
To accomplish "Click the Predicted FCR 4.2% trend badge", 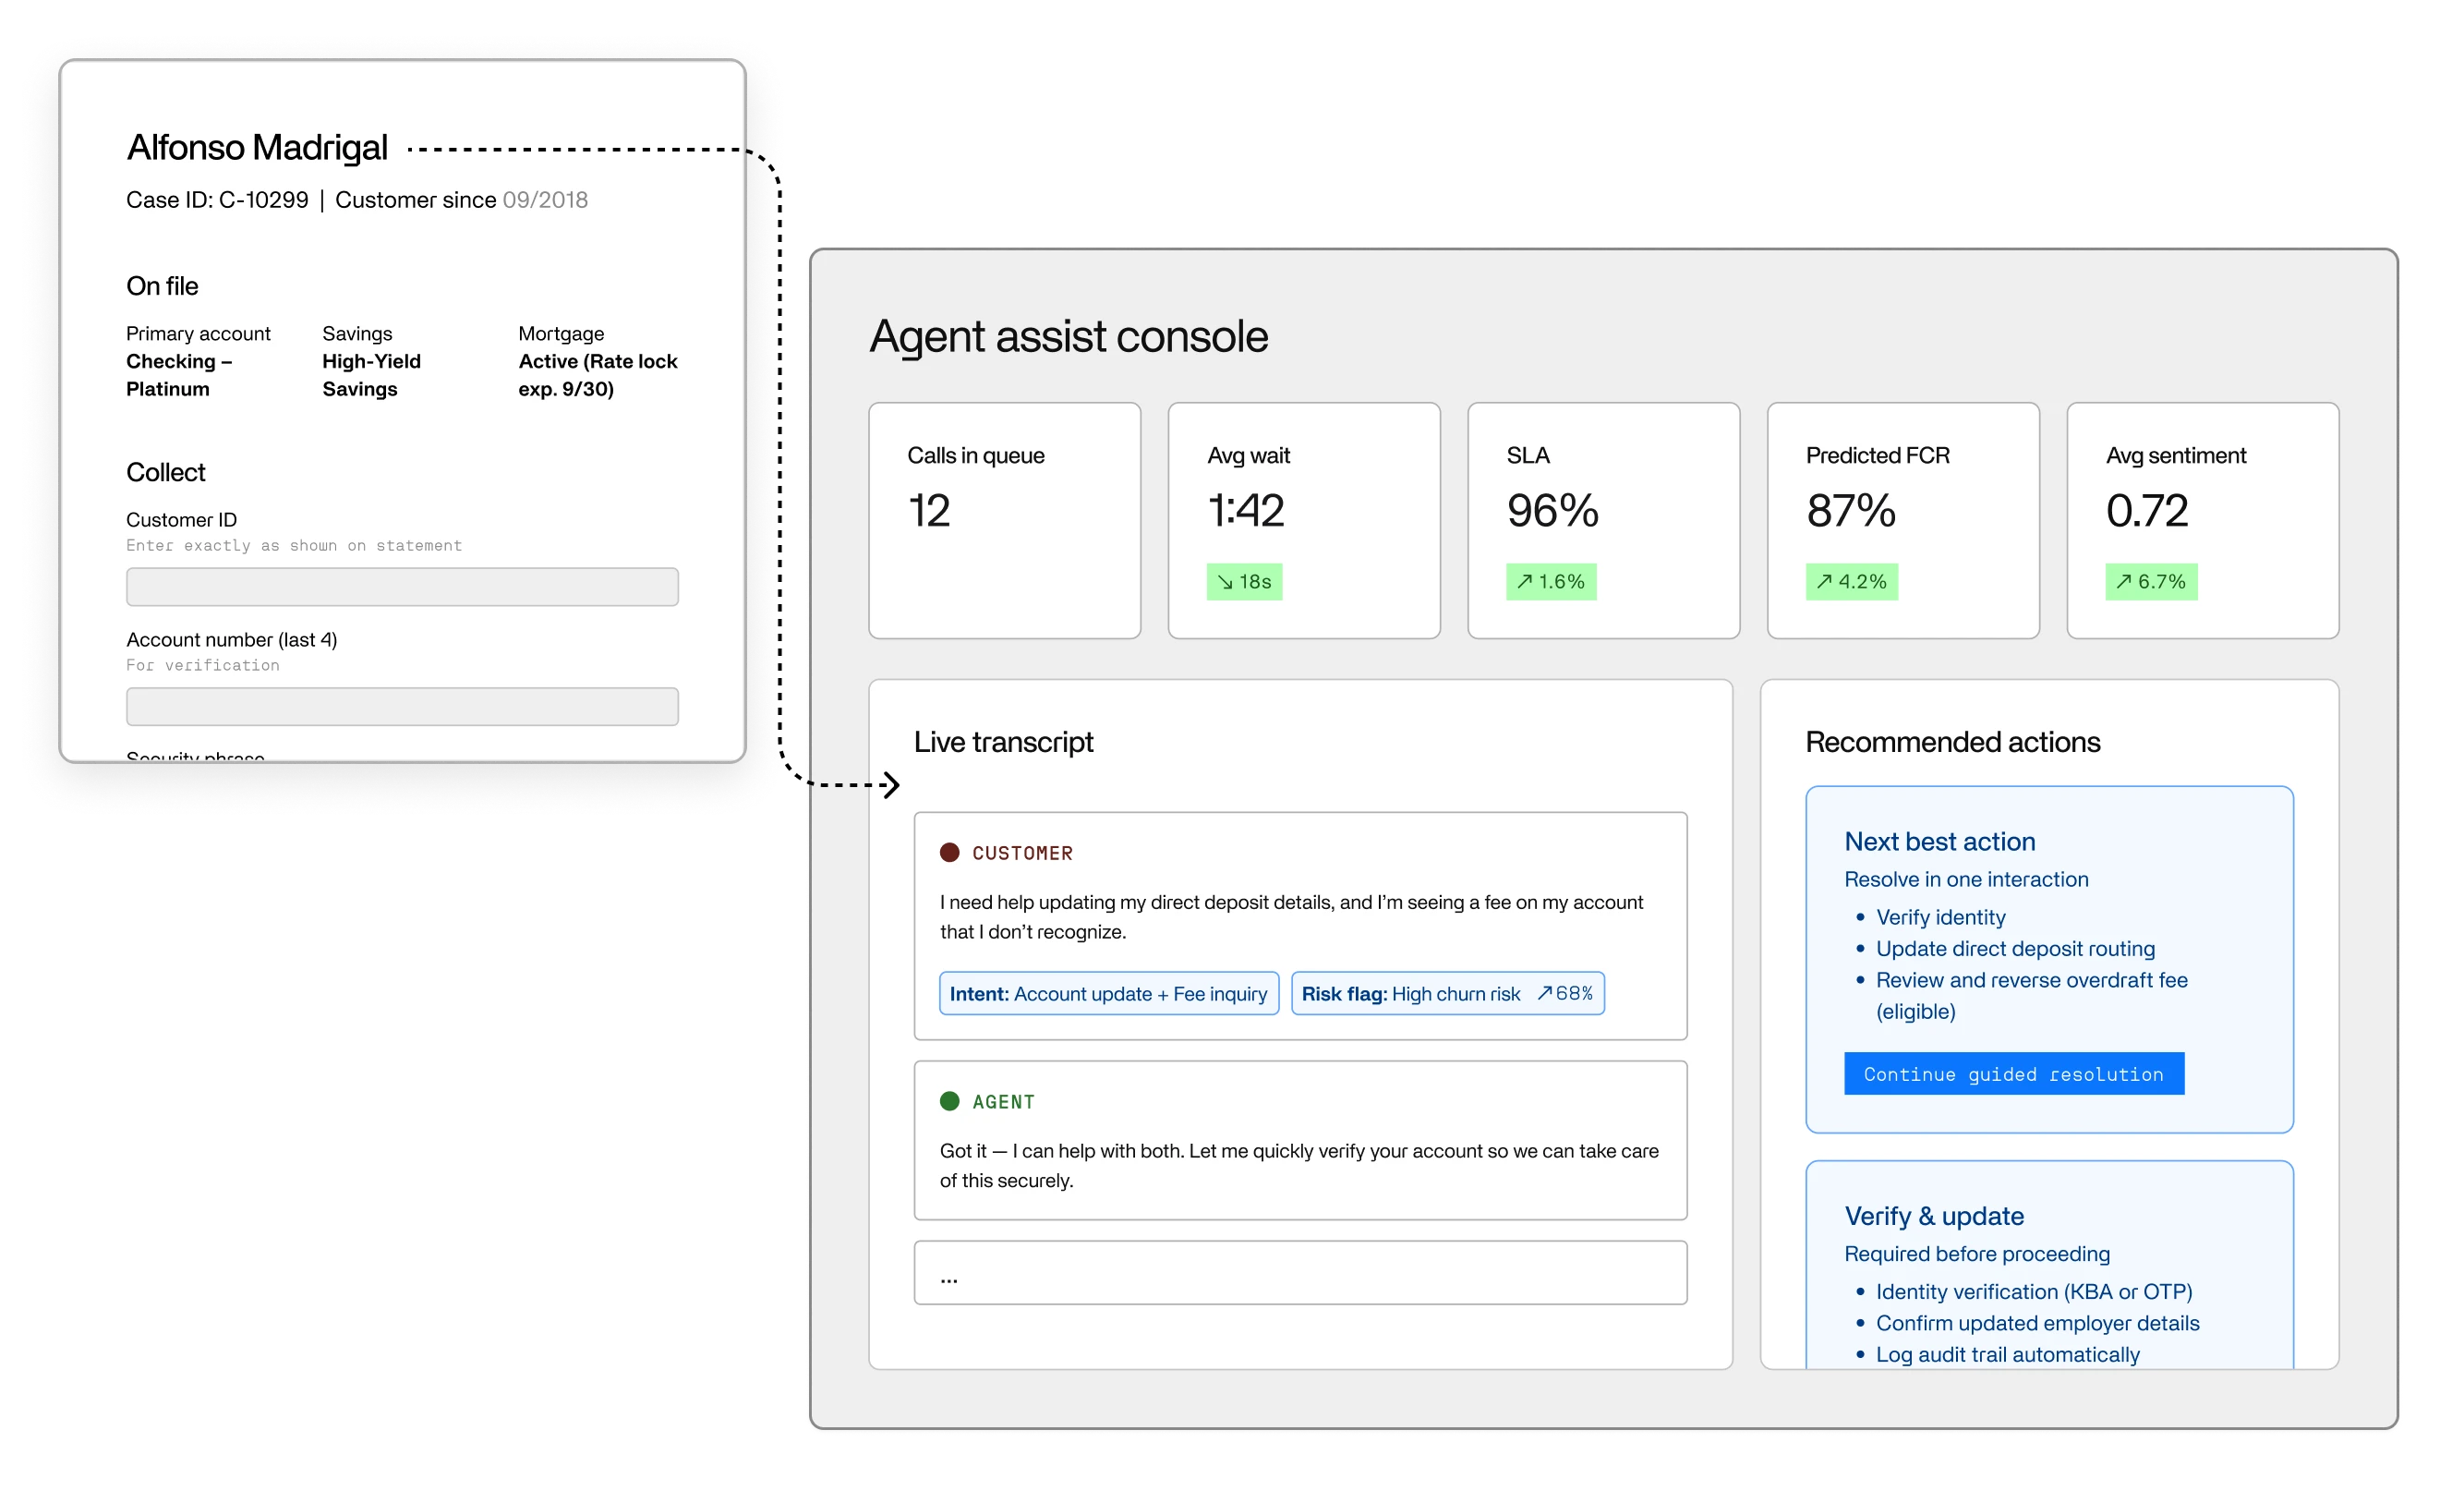I will tap(1851, 582).
